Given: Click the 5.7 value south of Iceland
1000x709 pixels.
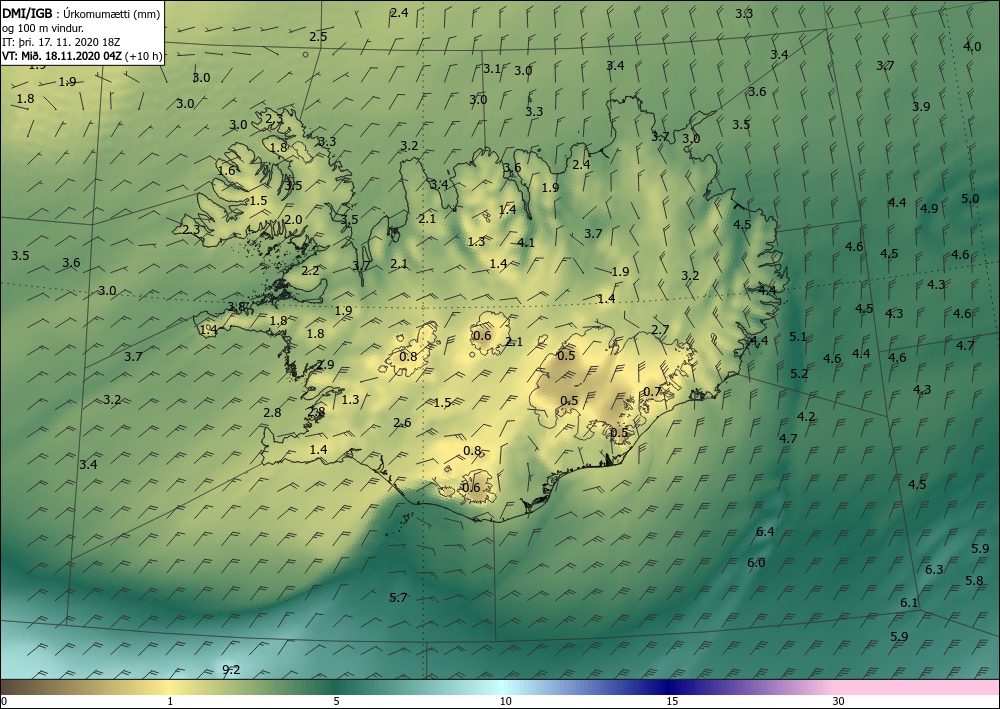Looking at the screenshot, I should tap(398, 597).
